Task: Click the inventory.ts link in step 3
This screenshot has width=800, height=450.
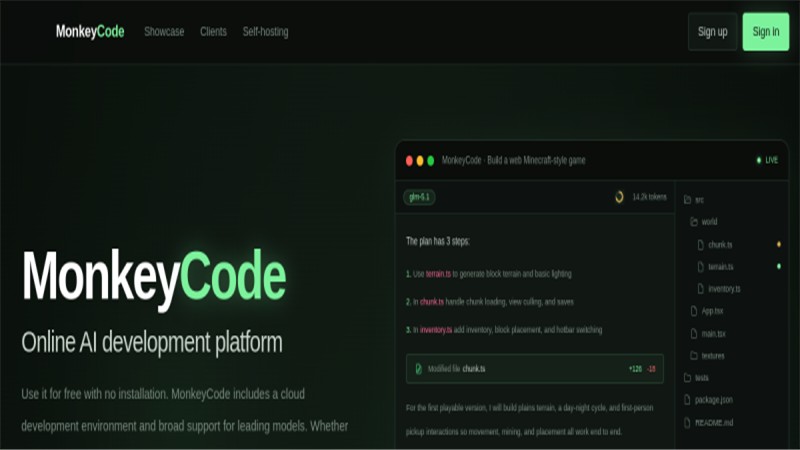Action: 436,330
